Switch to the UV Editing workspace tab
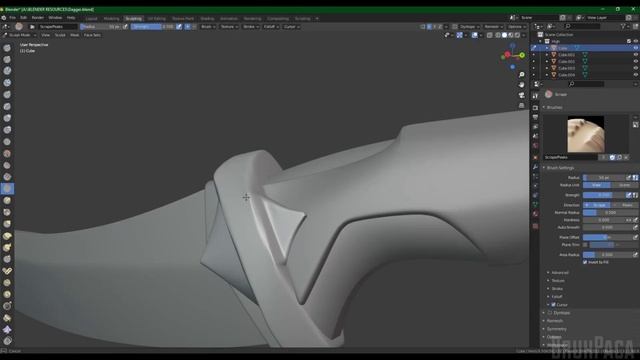 pos(157,19)
